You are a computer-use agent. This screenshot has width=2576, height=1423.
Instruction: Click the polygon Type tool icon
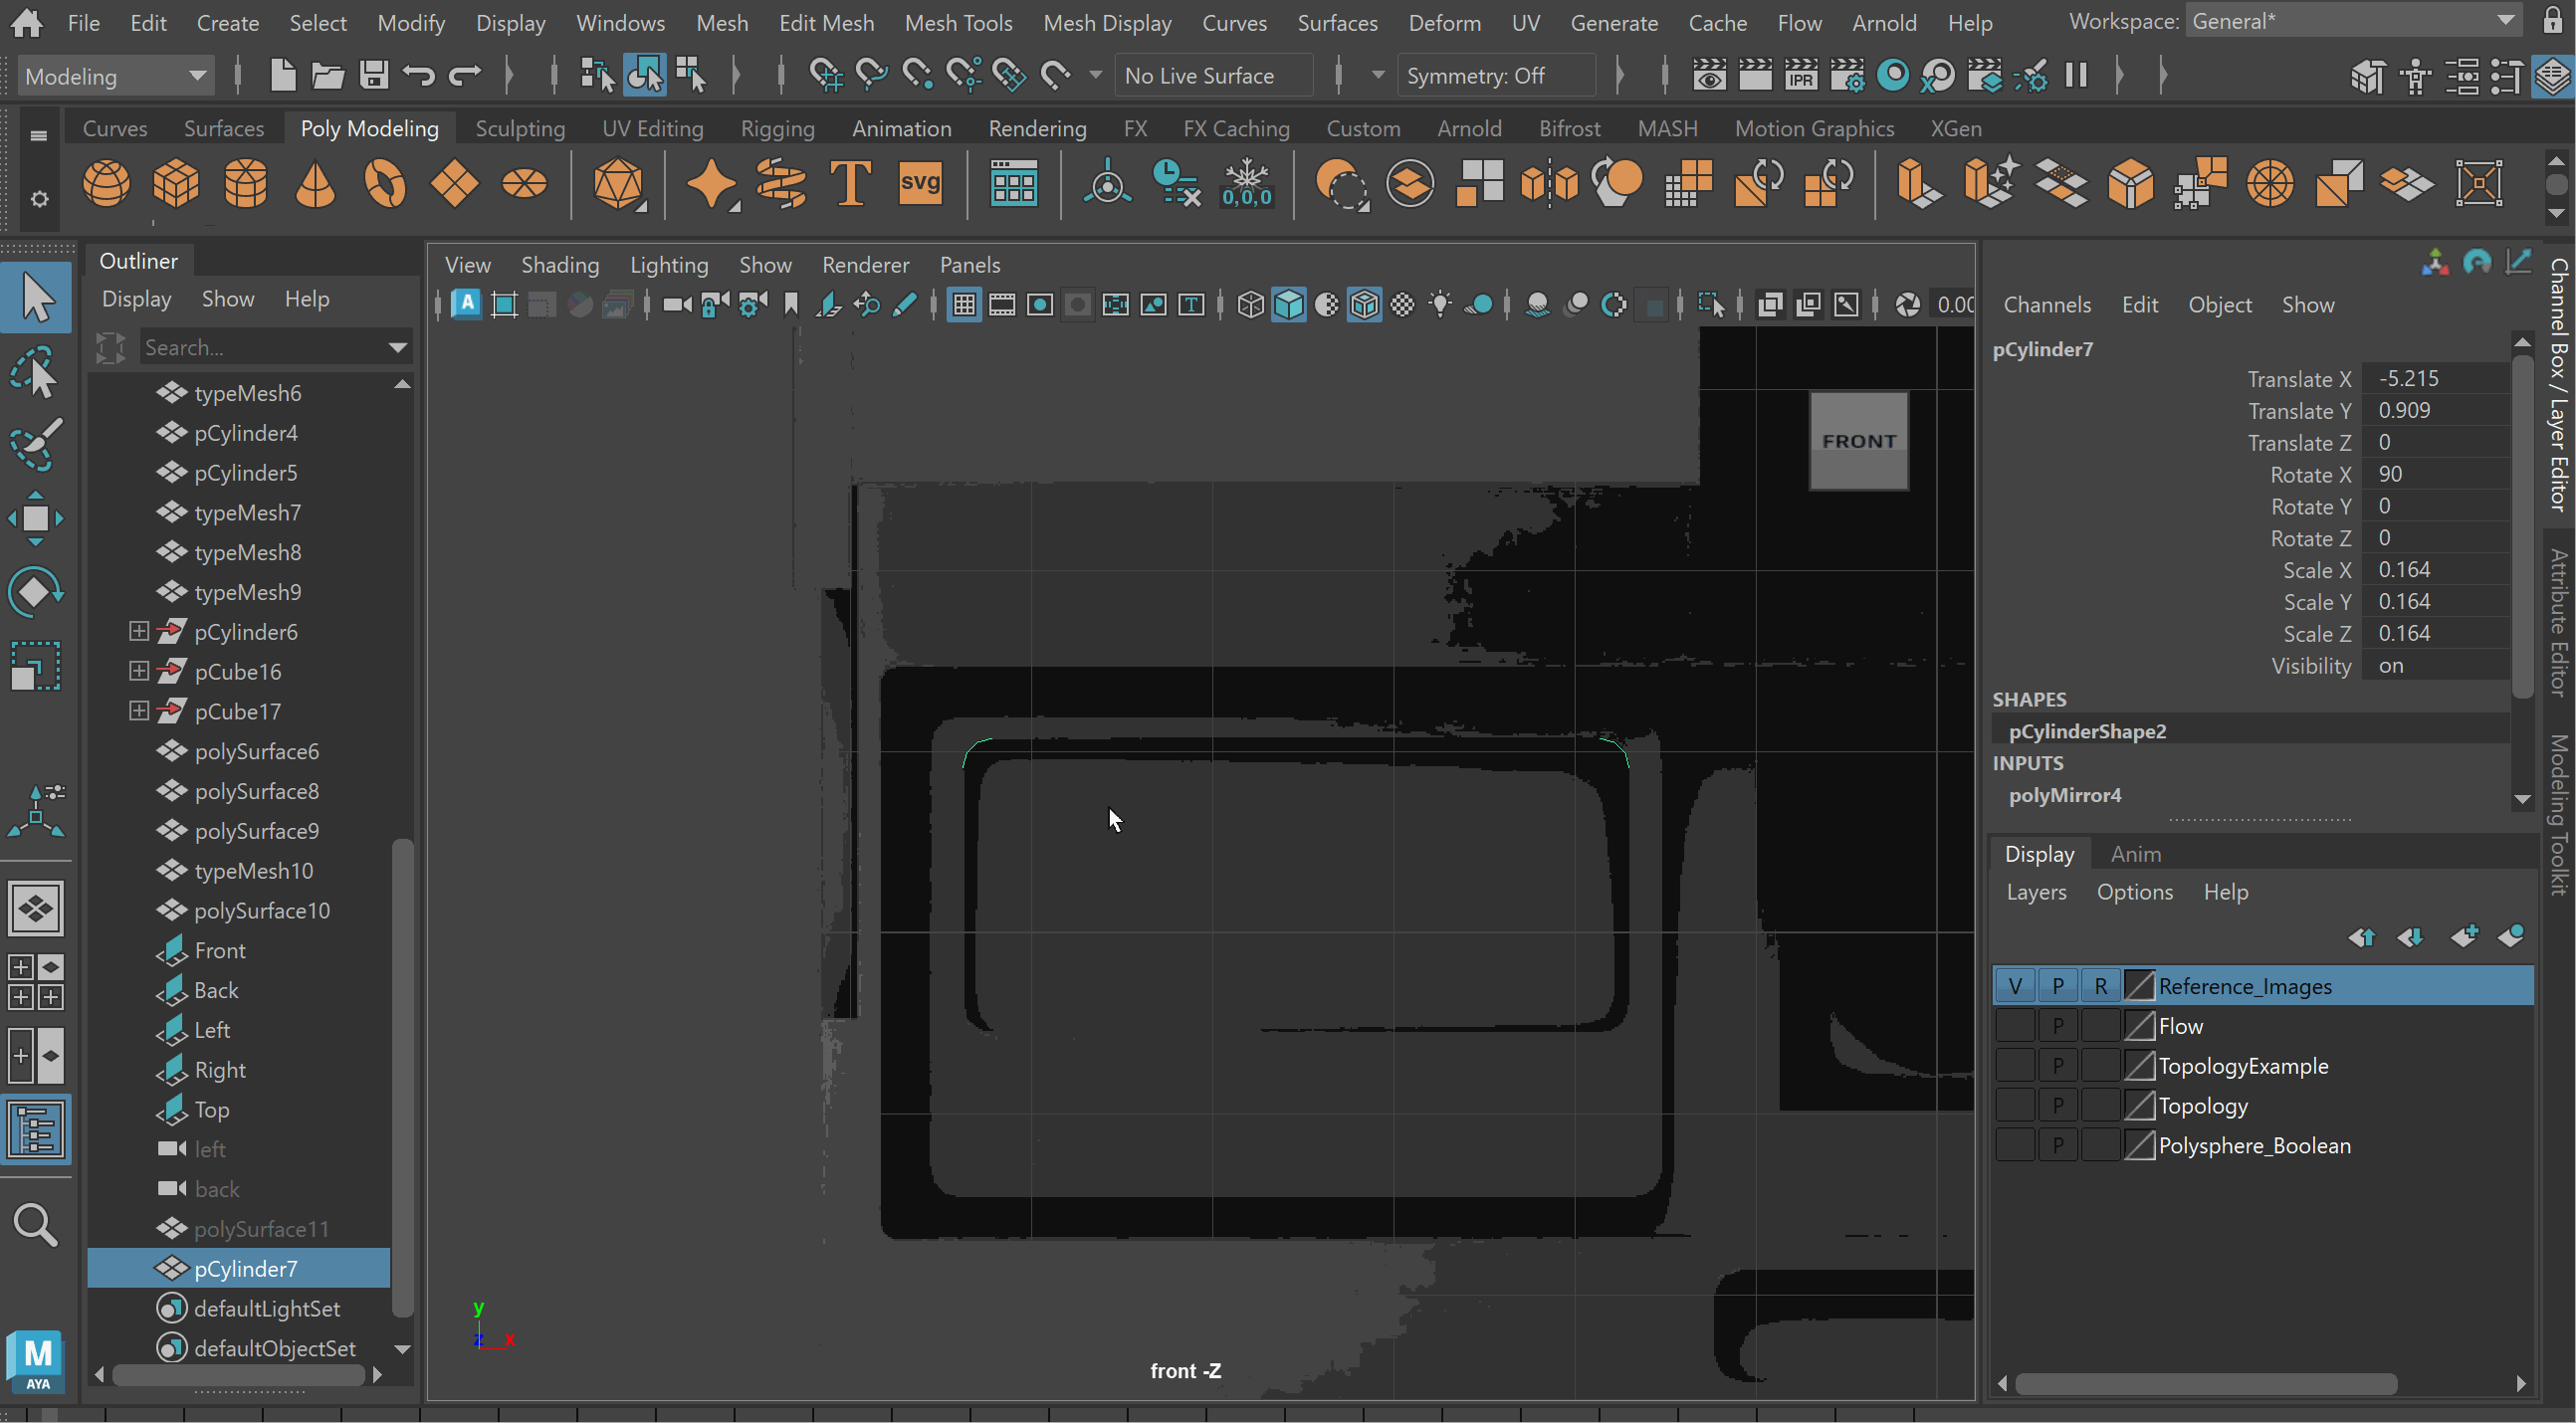pos(850,184)
